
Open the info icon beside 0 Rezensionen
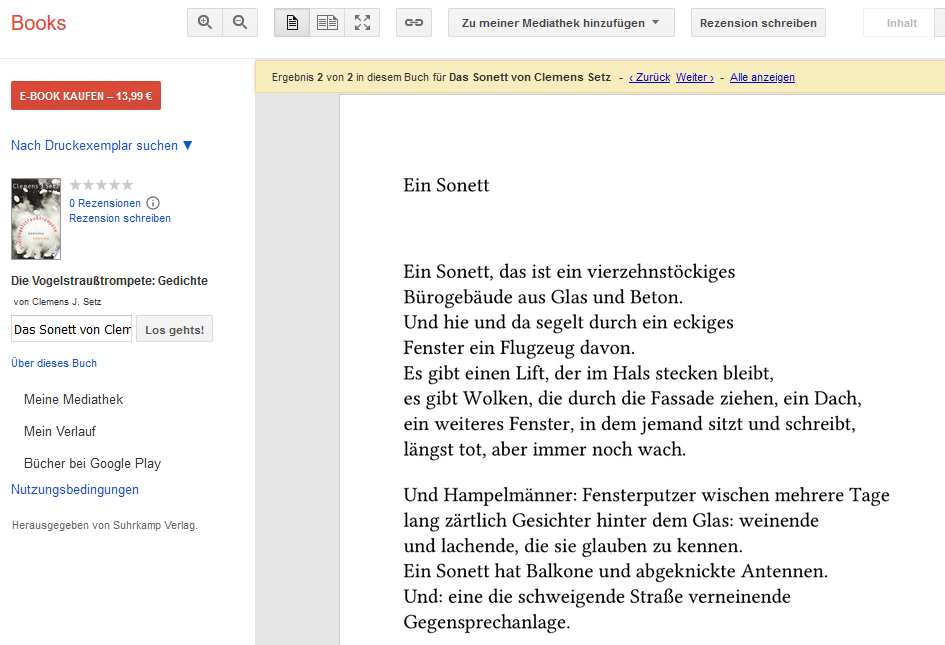click(x=153, y=203)
